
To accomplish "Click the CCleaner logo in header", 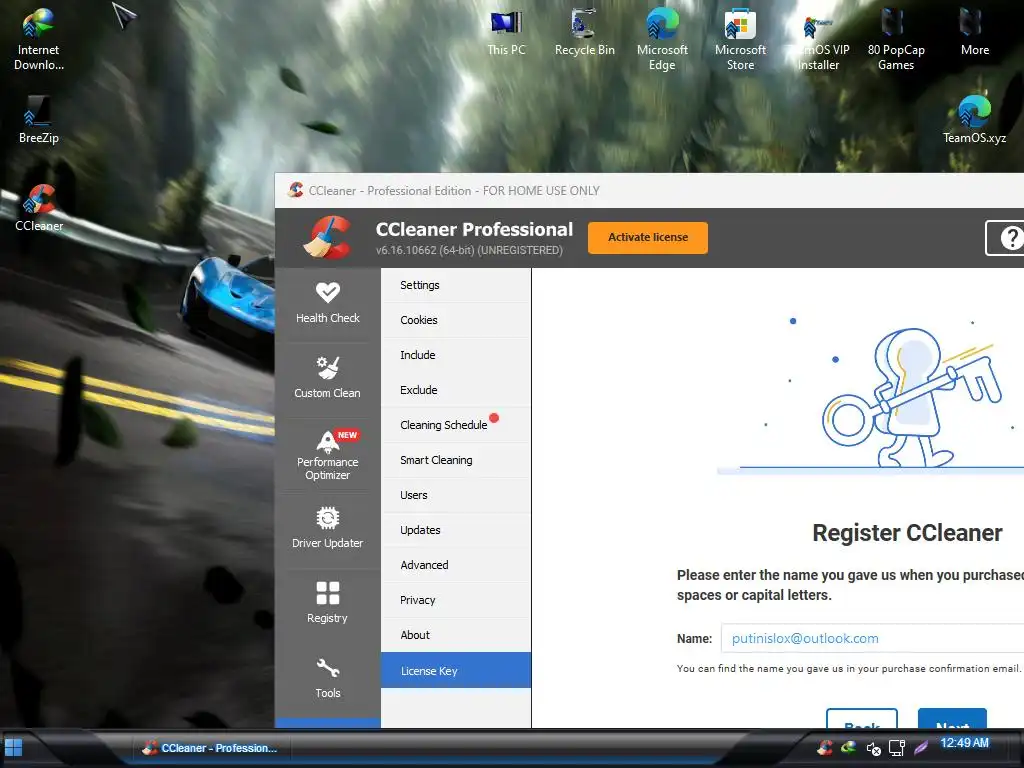I will pyautogui.click(x=327, y=238).
